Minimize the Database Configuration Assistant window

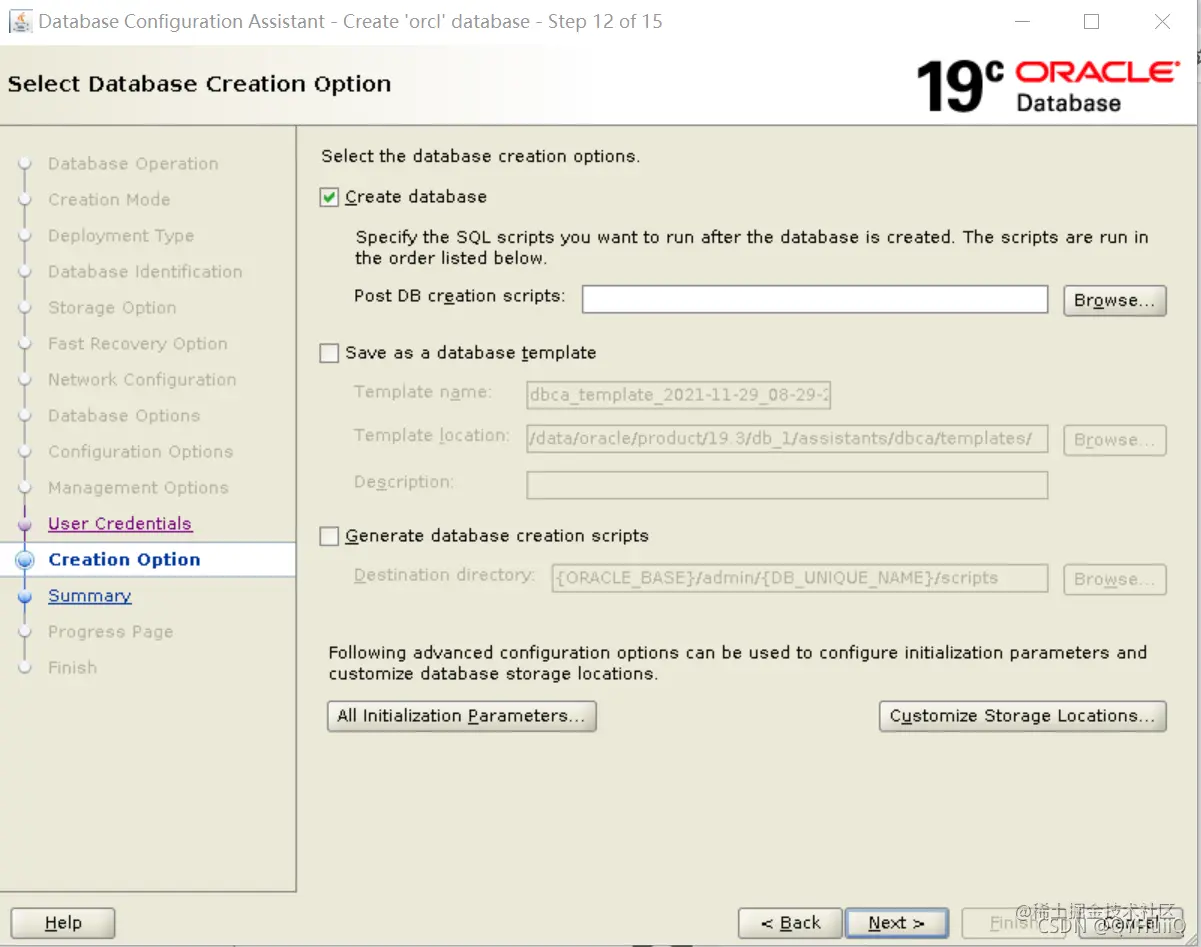coord(1022,22)
